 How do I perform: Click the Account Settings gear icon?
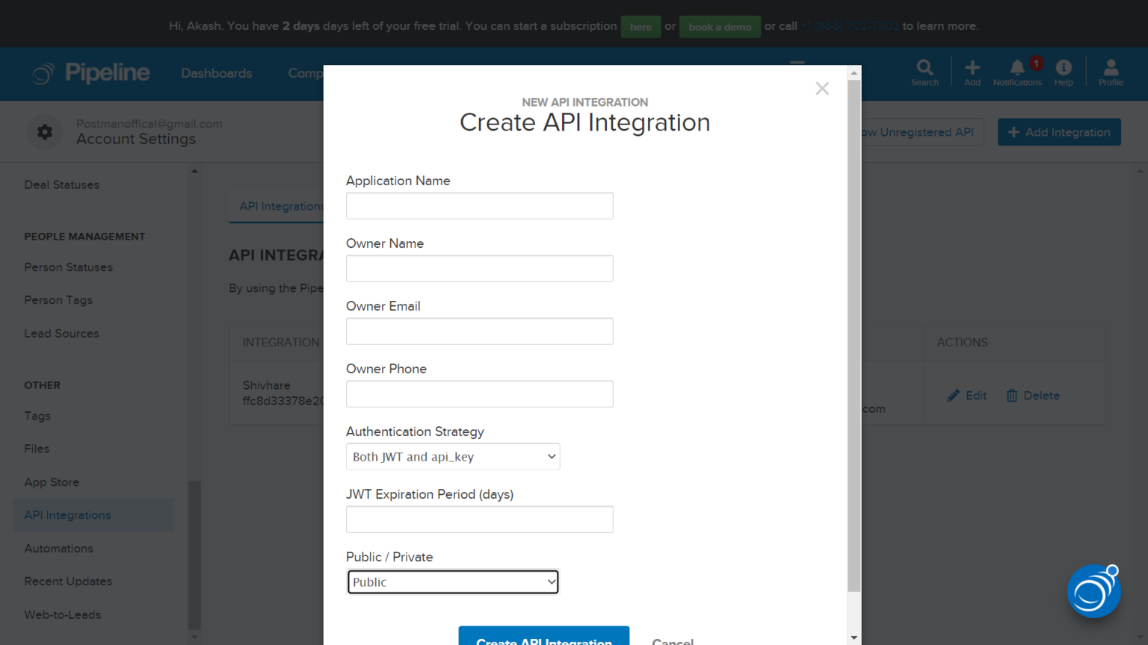(x=44, y=132)
